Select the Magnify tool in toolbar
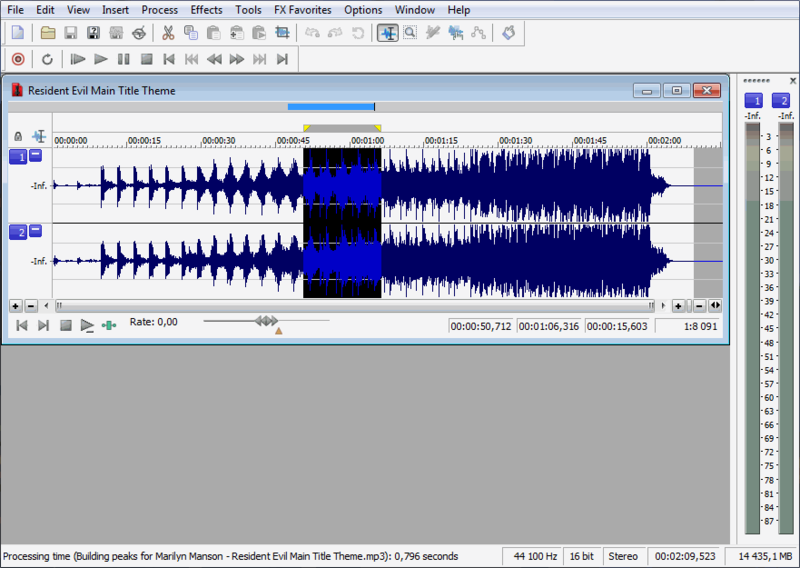 pyautogui.click(x=410, y=33)
